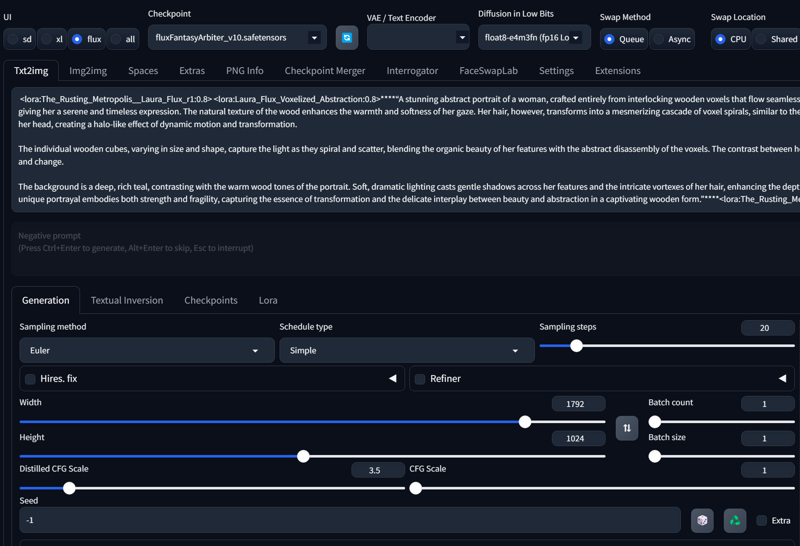Image resolution: width=800 pixels, height=546 pixels.
Task: Open the Checkpoint dropdown
Action: pyautogui.click(x=236, y=38)
